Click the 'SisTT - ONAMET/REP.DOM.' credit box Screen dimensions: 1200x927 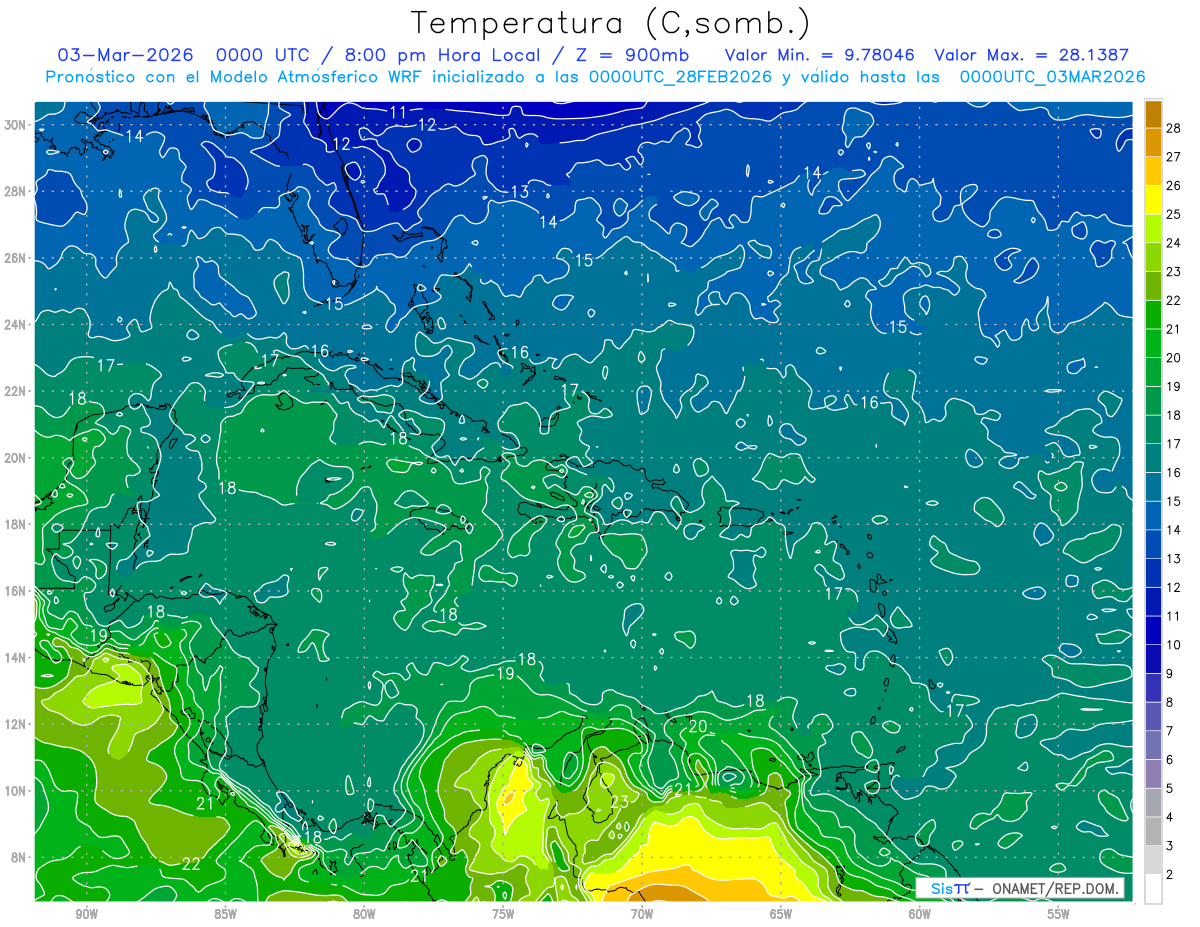[1020, 888]
